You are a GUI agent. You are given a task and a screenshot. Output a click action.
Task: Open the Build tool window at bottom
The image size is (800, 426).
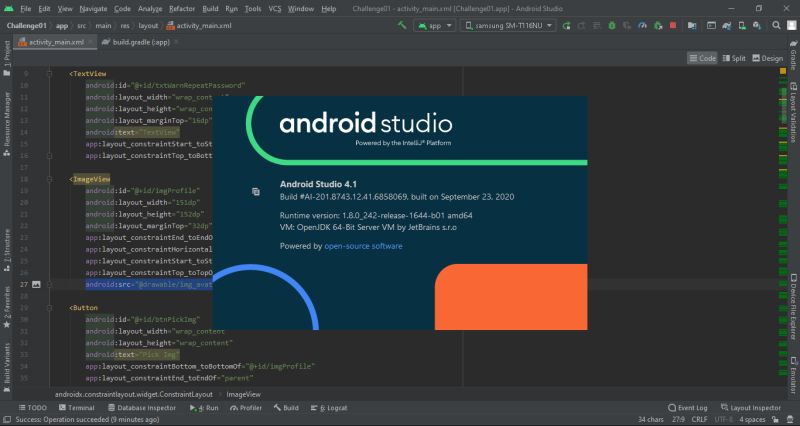(286, 408)
